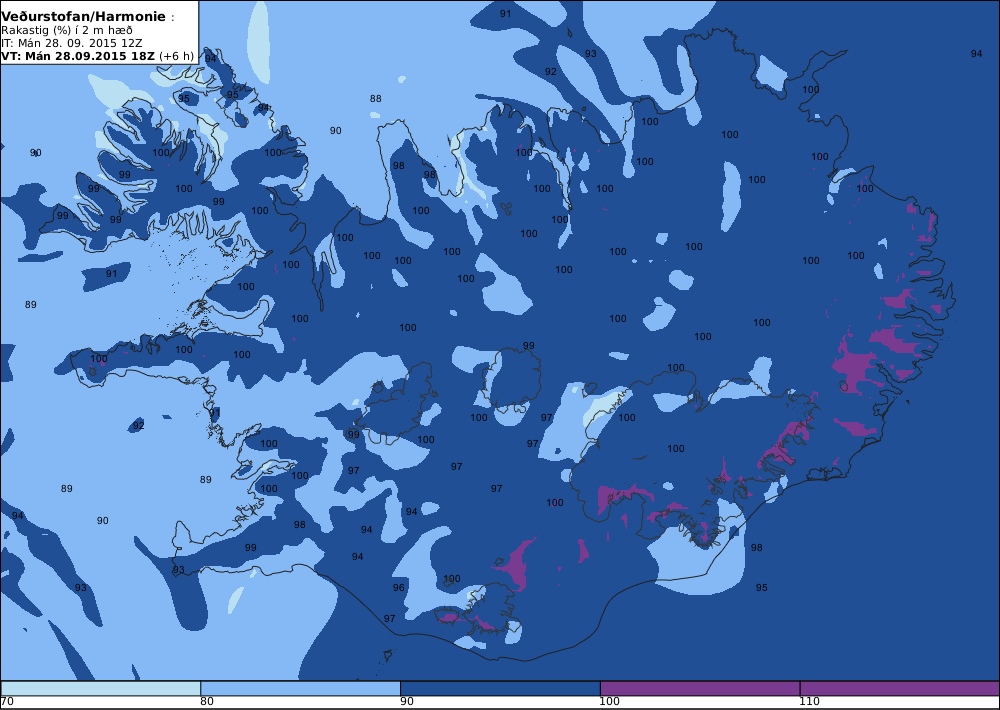Click the "90" legend scale label
The image size is (1000, 710).
pos(406,702)
